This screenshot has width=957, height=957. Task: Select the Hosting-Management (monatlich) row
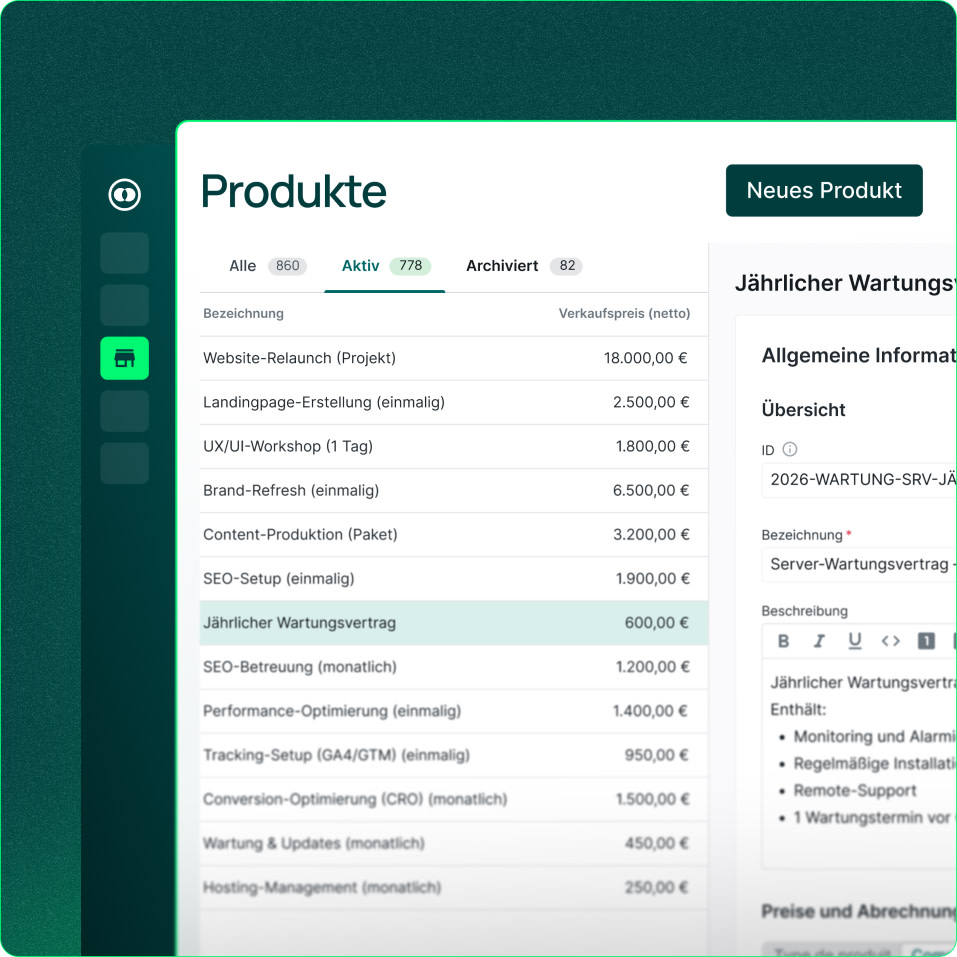[x=454, y=887]
